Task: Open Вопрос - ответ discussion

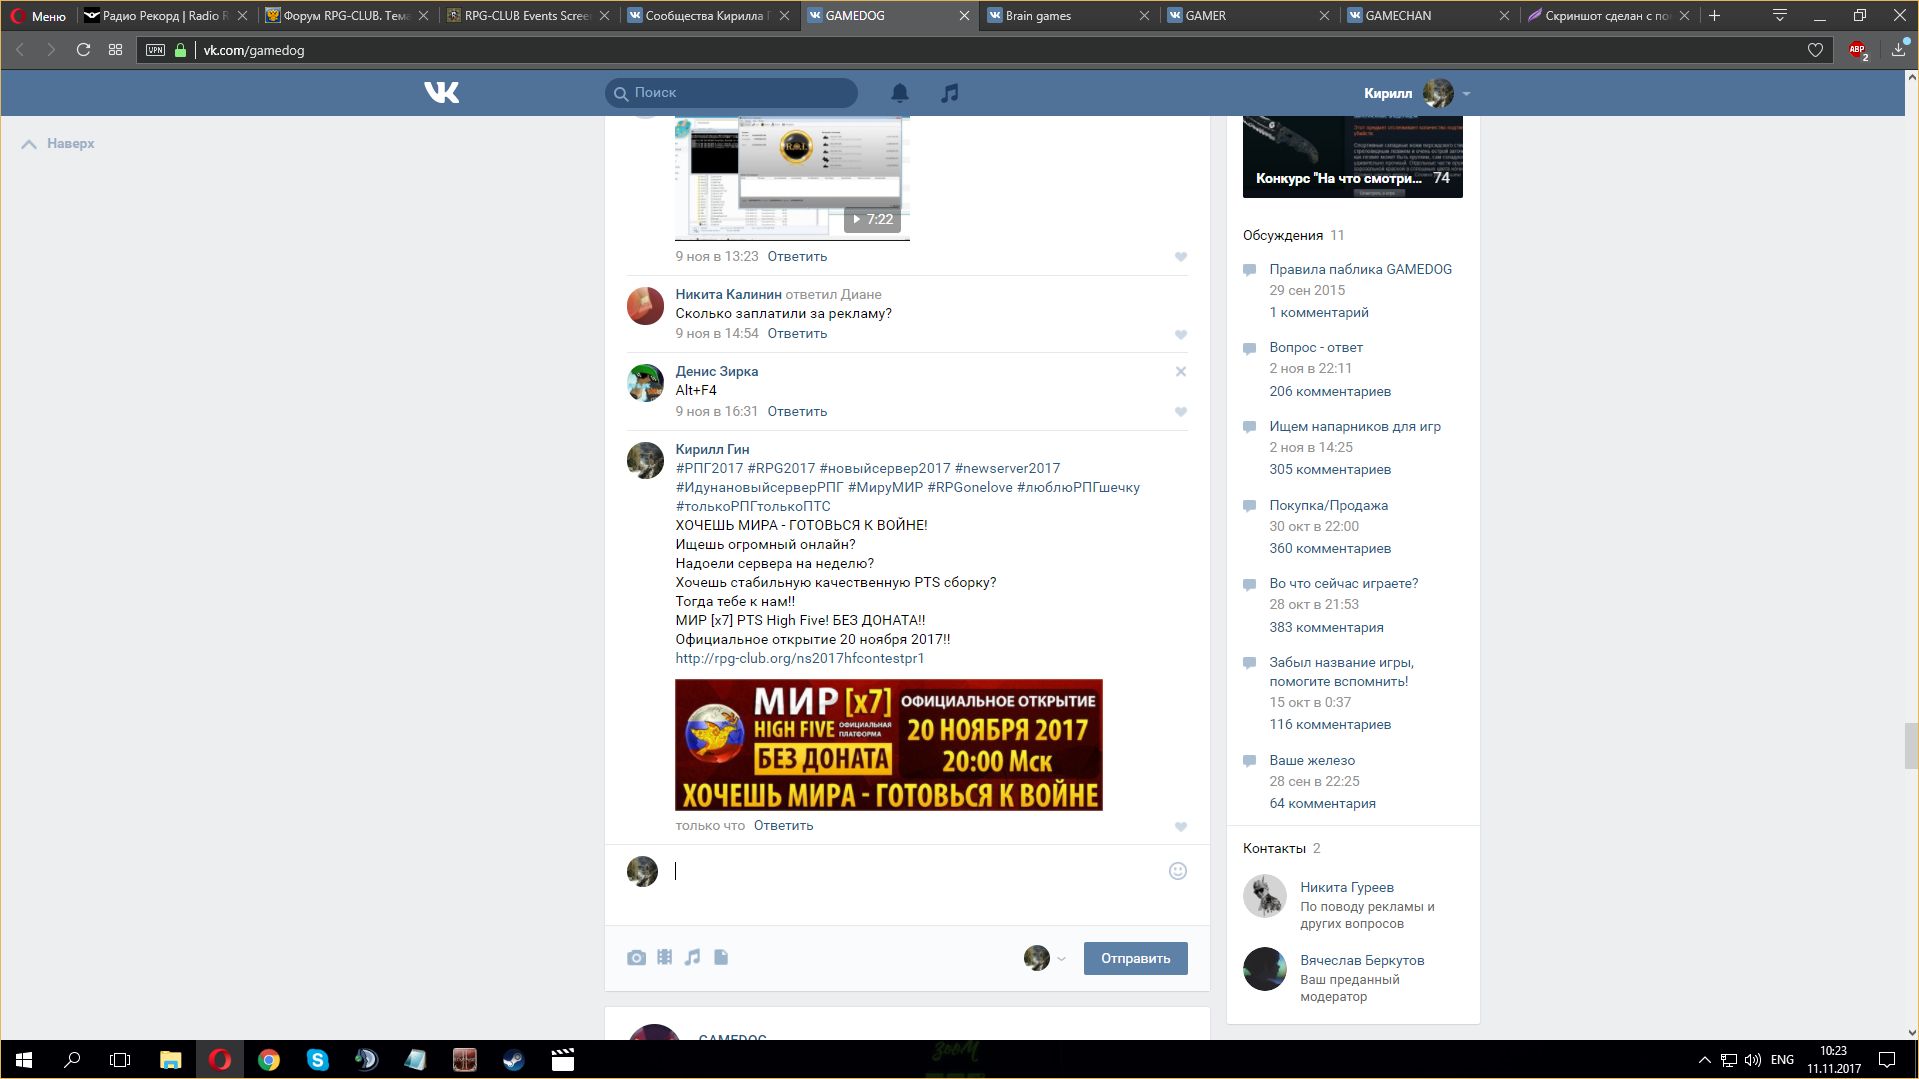Action: coord(1316,348)
